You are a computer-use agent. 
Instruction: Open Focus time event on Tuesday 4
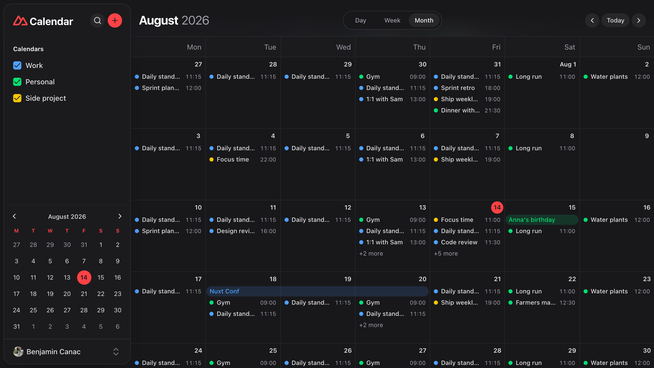pos(243,159)
